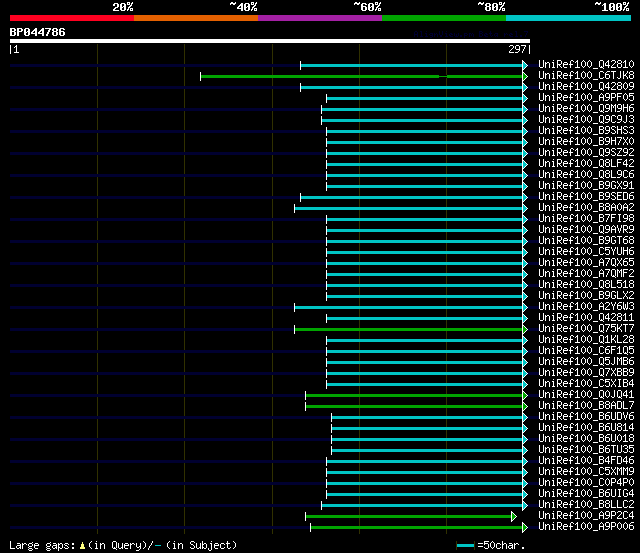Viewport: 640px width, 553px height.
Task: Click the UniRef100_B8A0A2 label
Action: point(586,208)
